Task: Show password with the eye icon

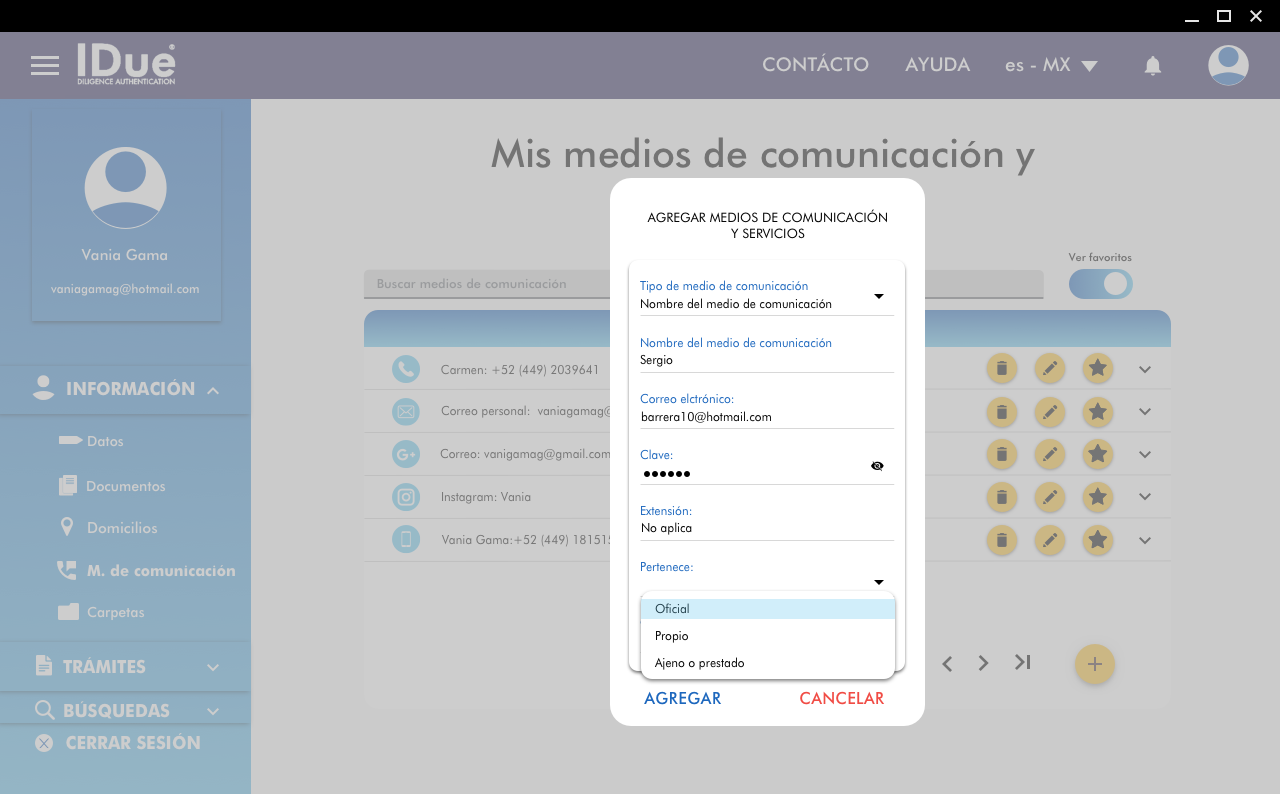Action: coord(877,466)
